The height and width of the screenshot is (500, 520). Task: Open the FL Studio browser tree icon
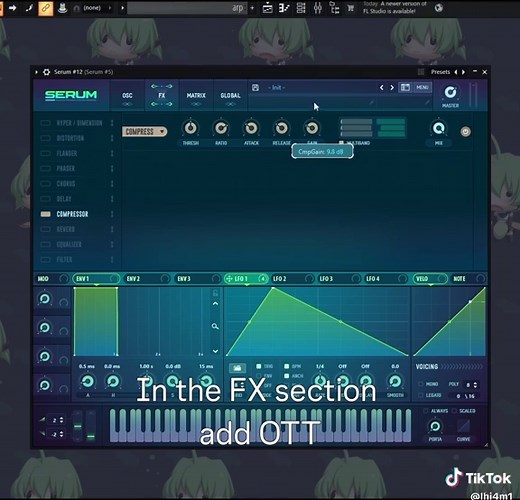[x=334, y=8]
